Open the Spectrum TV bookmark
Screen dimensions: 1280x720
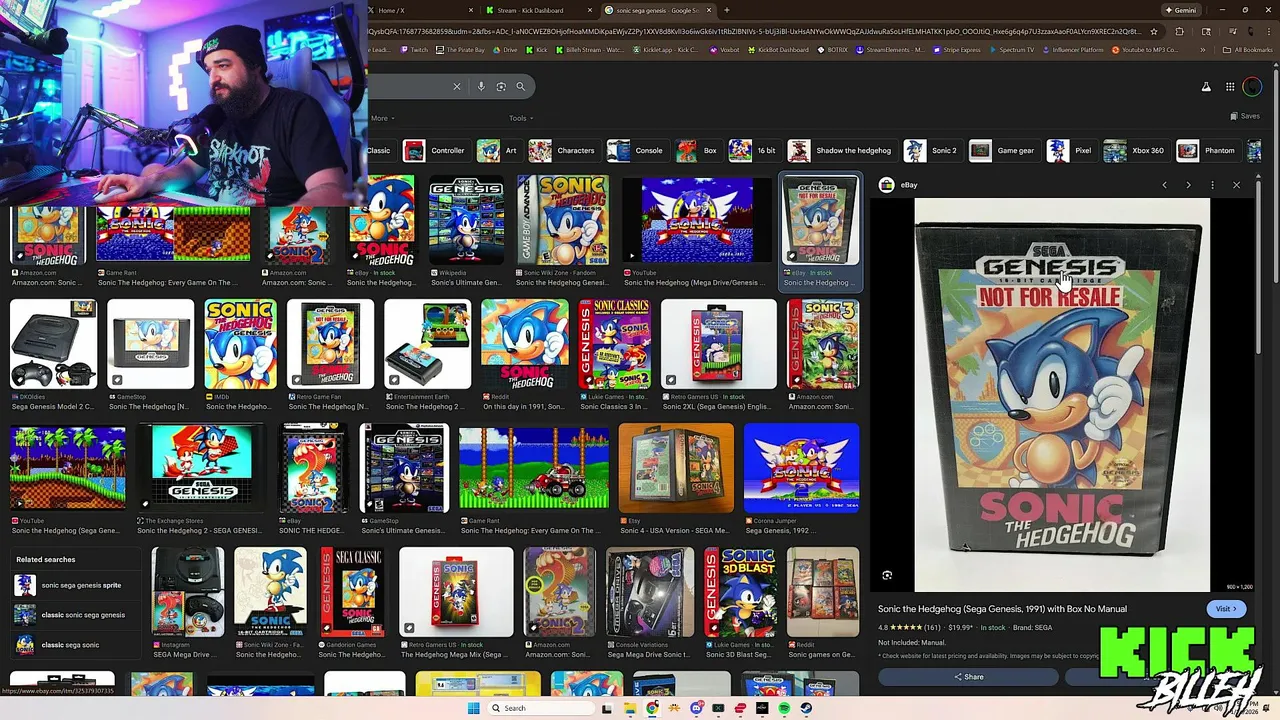pos(1011,50)
